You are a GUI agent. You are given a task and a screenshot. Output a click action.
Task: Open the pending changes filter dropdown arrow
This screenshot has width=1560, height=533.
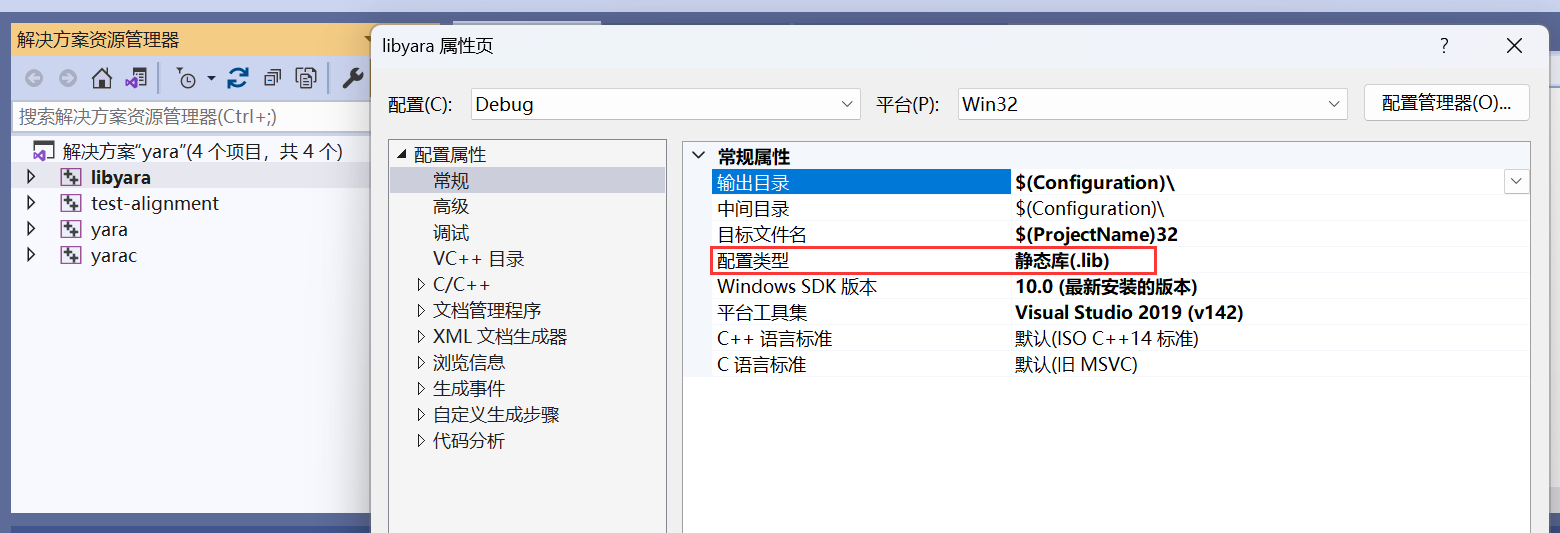pos(211,78)
